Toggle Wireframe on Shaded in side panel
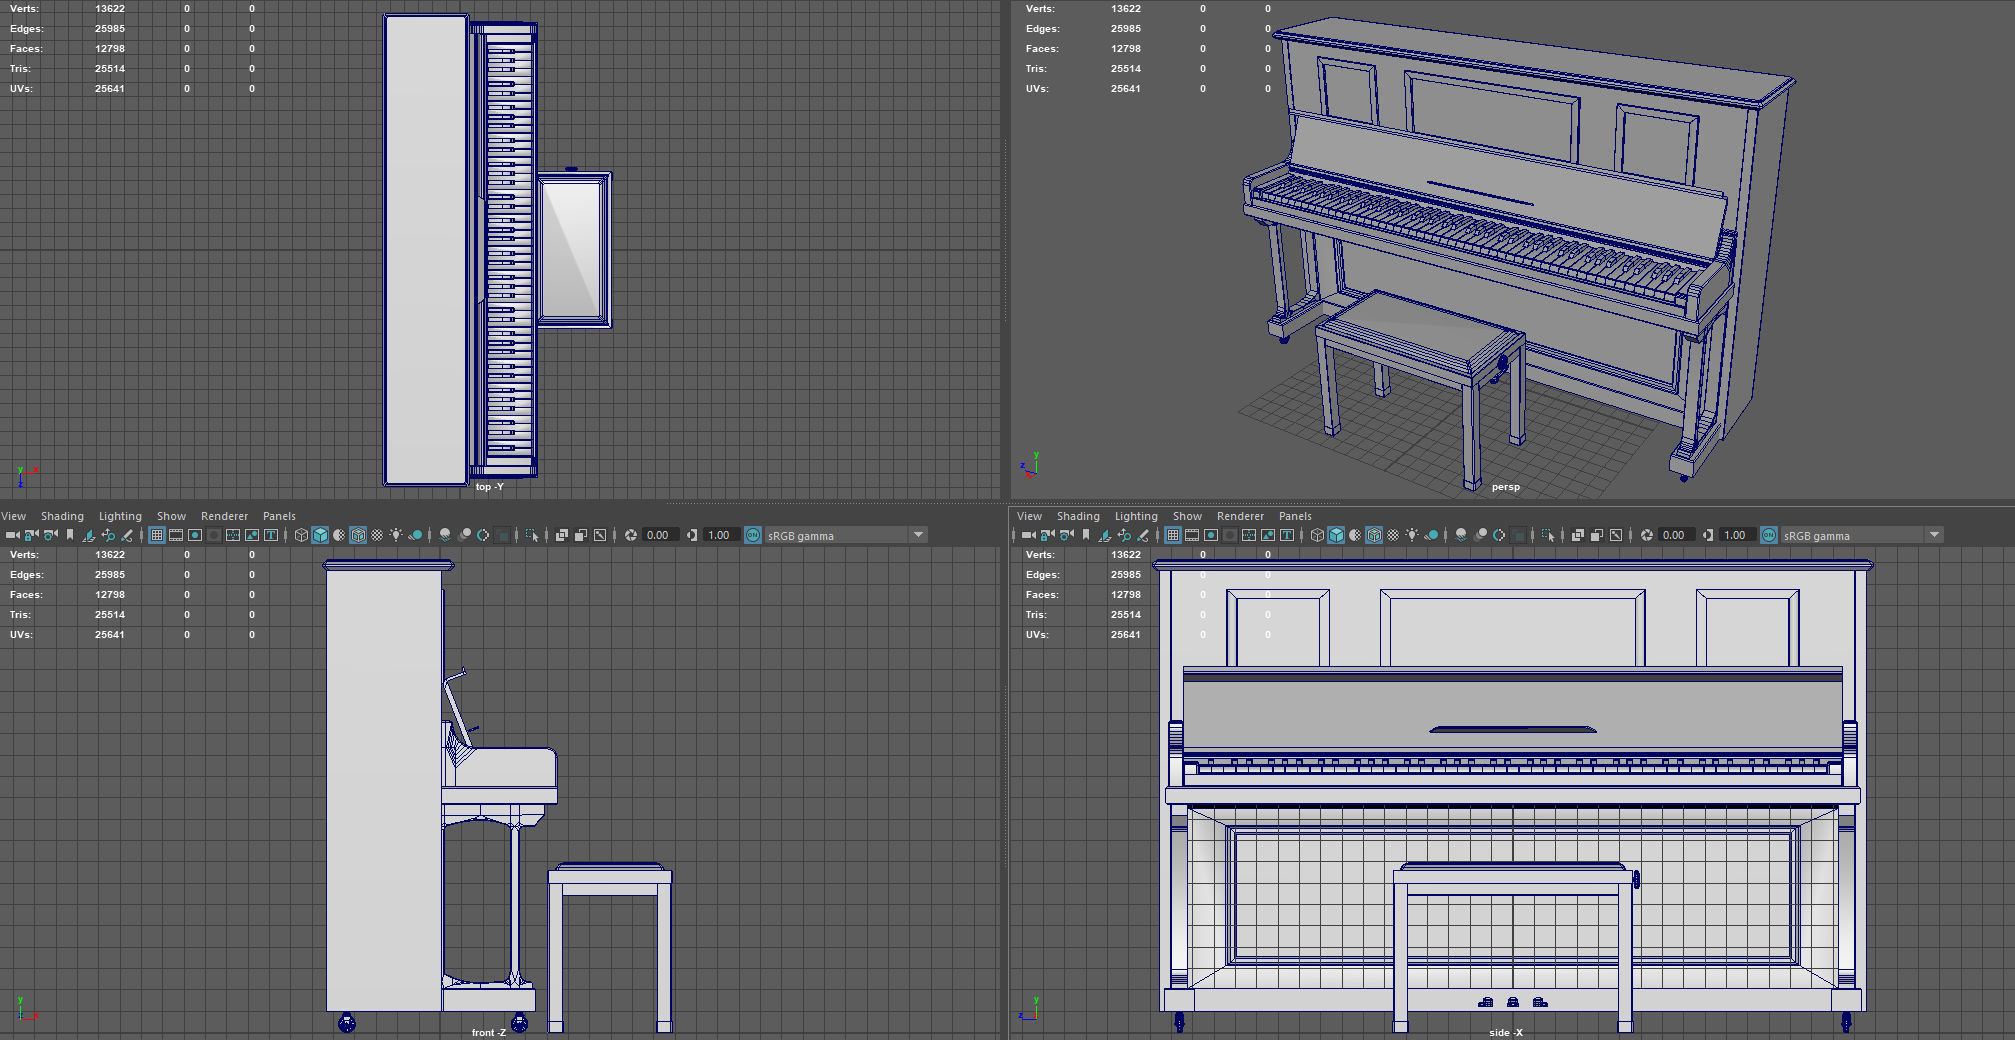This screenshot has width=2015, height=1040. tap(1374, 535)
